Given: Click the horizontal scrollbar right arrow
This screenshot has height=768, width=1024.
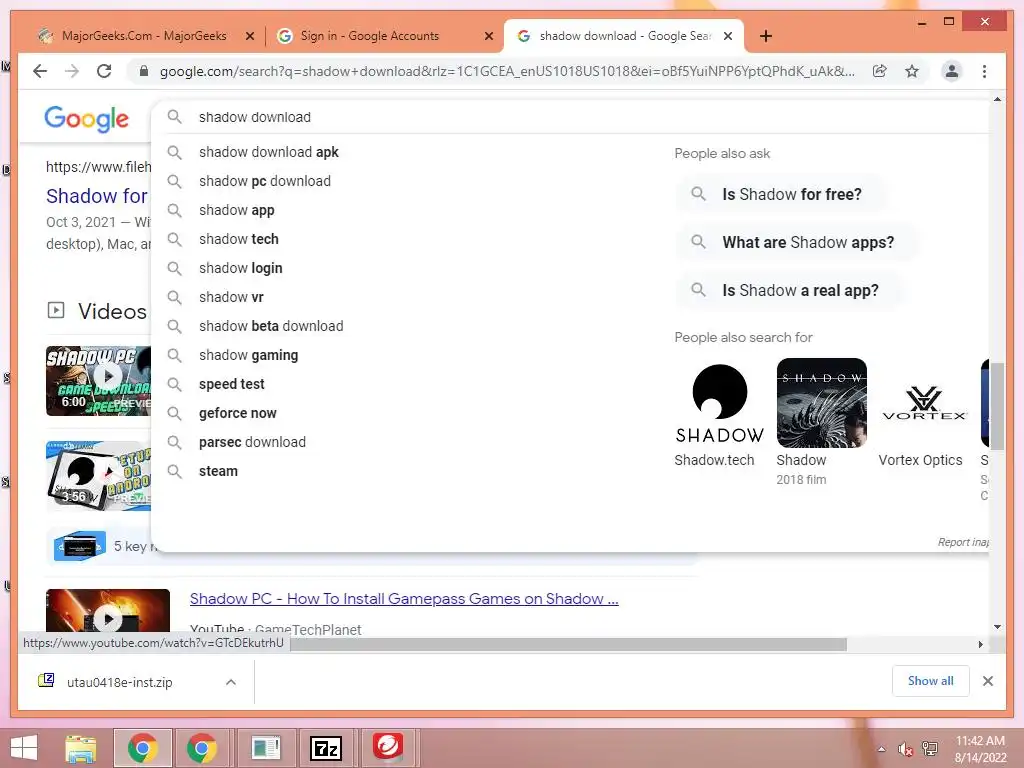Looking at the screenshot, I should pos(980,645).
